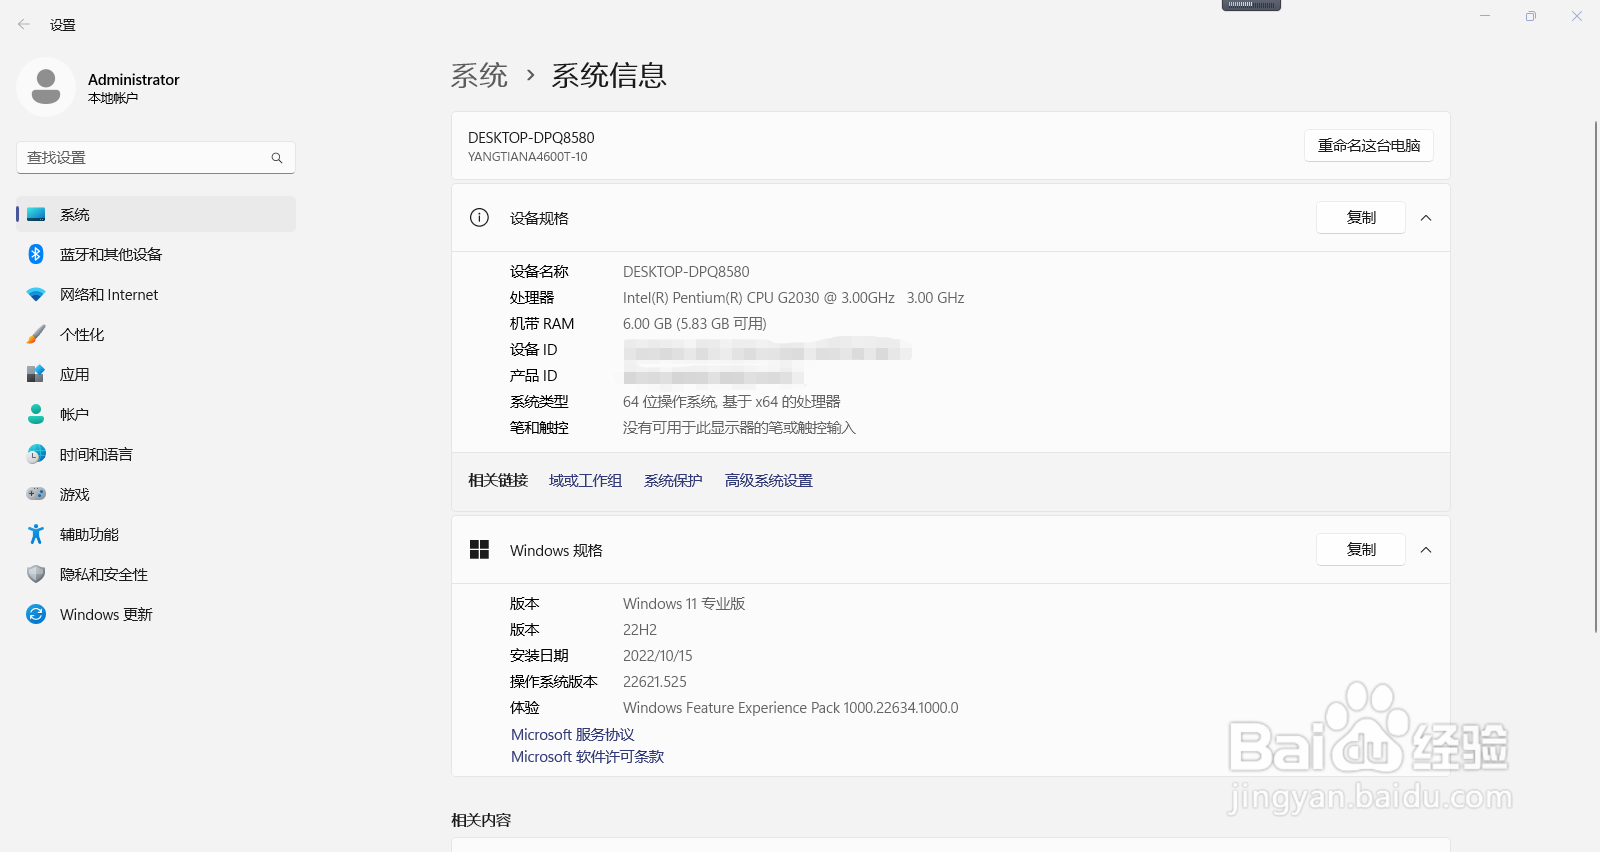
Task: Select the System monitor icon in the sidebar
Action: [36, 214]
